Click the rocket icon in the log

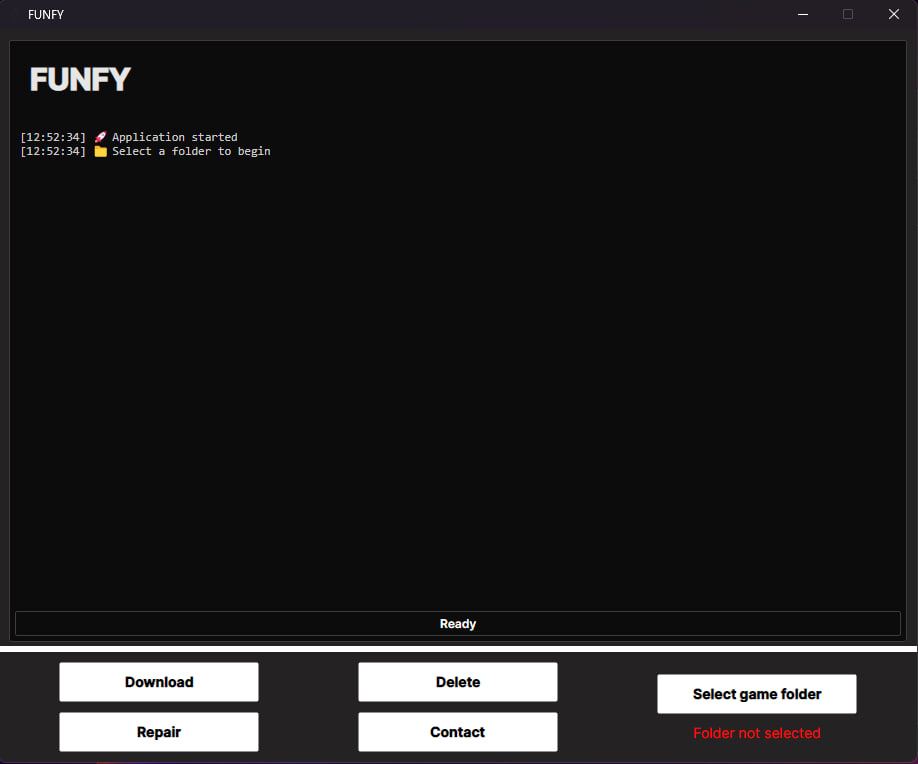[100, 137]
